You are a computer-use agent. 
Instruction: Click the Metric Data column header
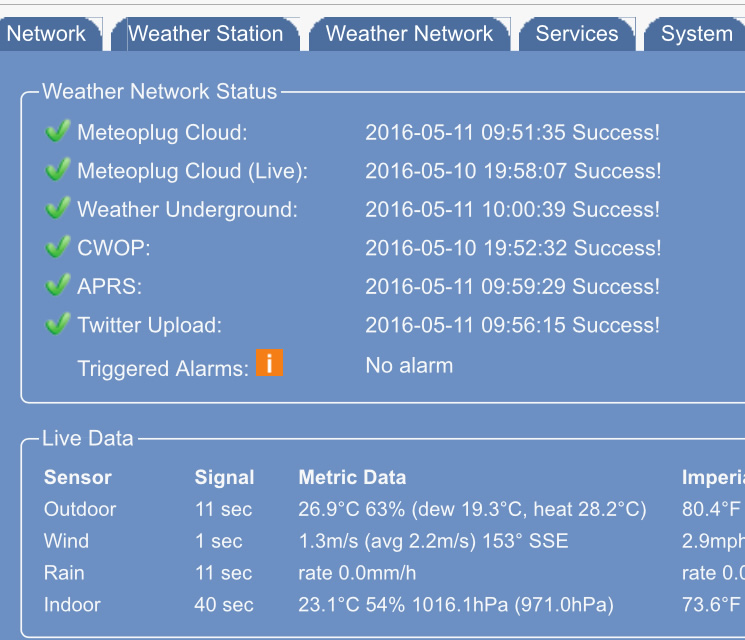tap(352, 478)
